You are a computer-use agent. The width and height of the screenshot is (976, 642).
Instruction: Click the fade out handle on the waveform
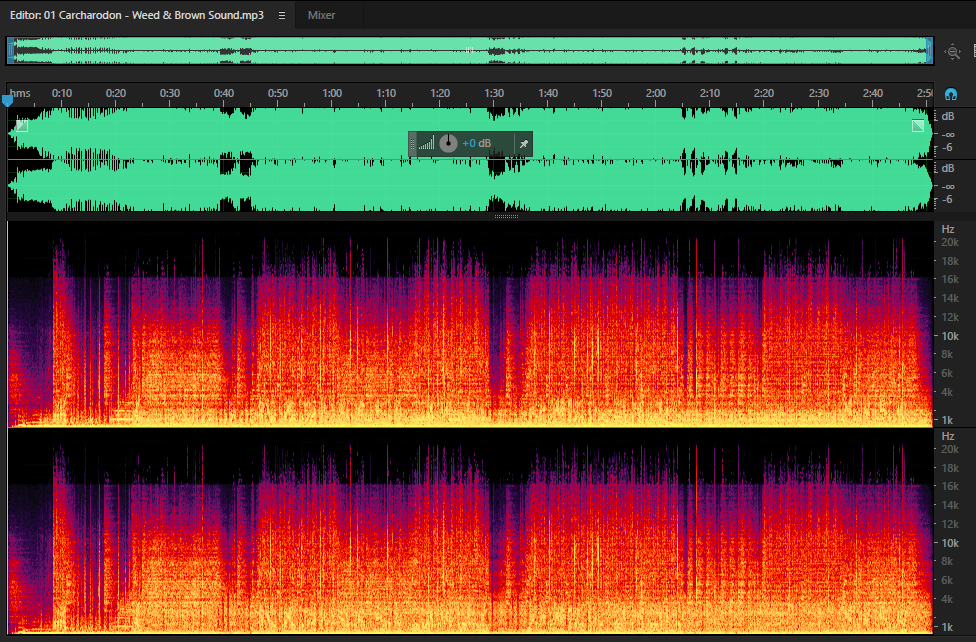click(x=918, y=126)
